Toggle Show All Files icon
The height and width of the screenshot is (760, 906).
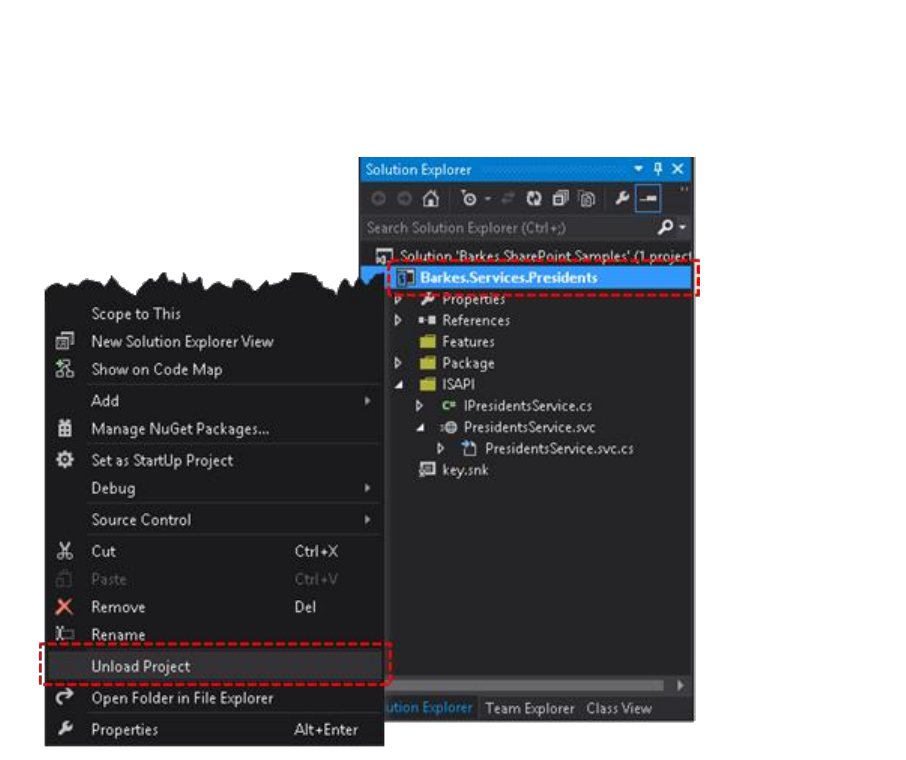click(586, 199)
